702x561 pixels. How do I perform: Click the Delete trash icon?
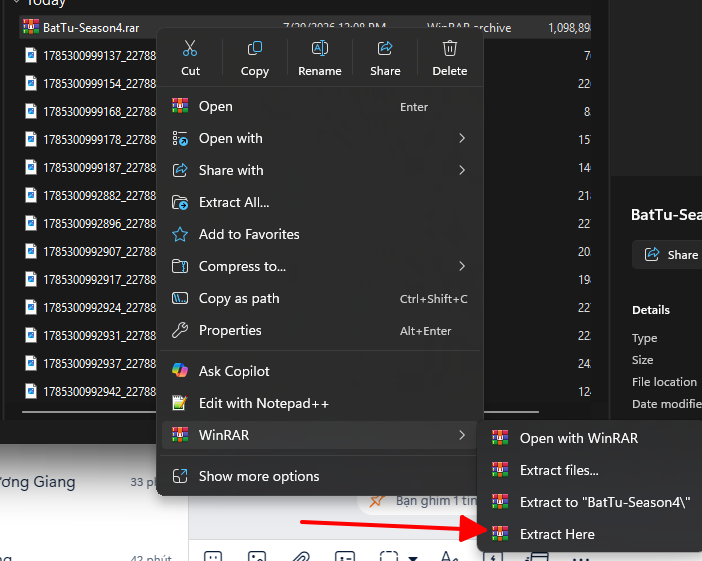[449, 48]
